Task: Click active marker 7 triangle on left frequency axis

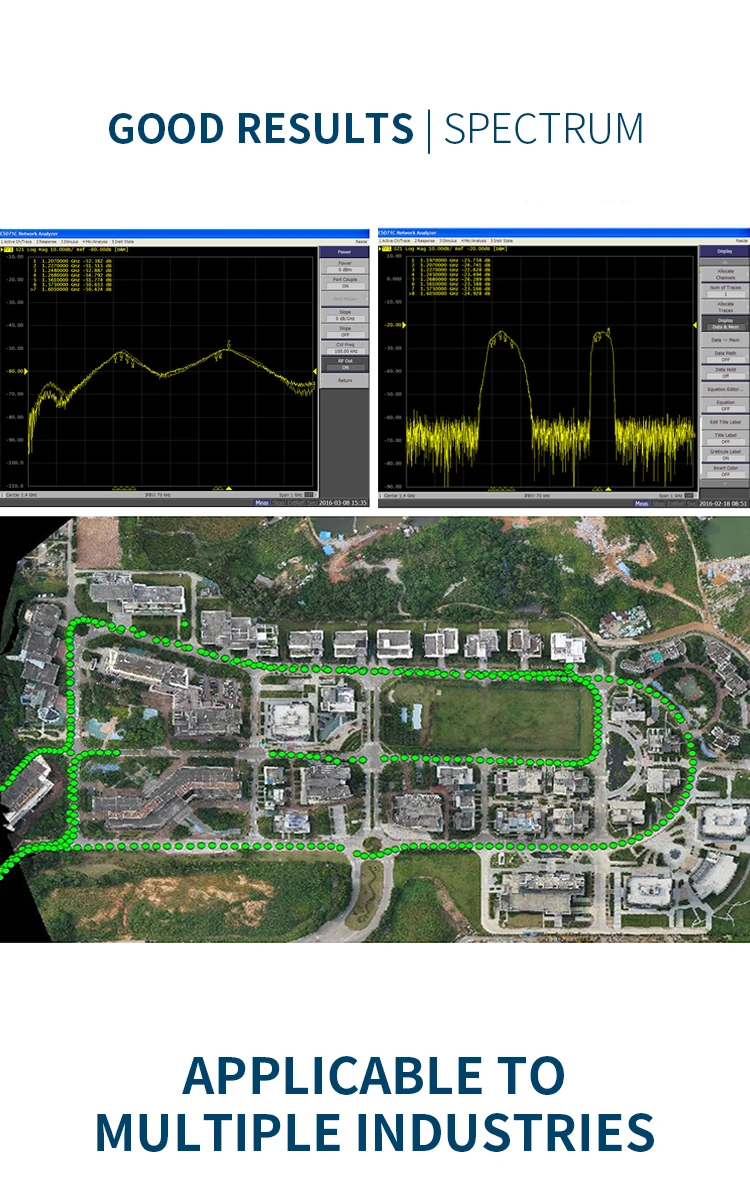Action: (x=229, y=487)
